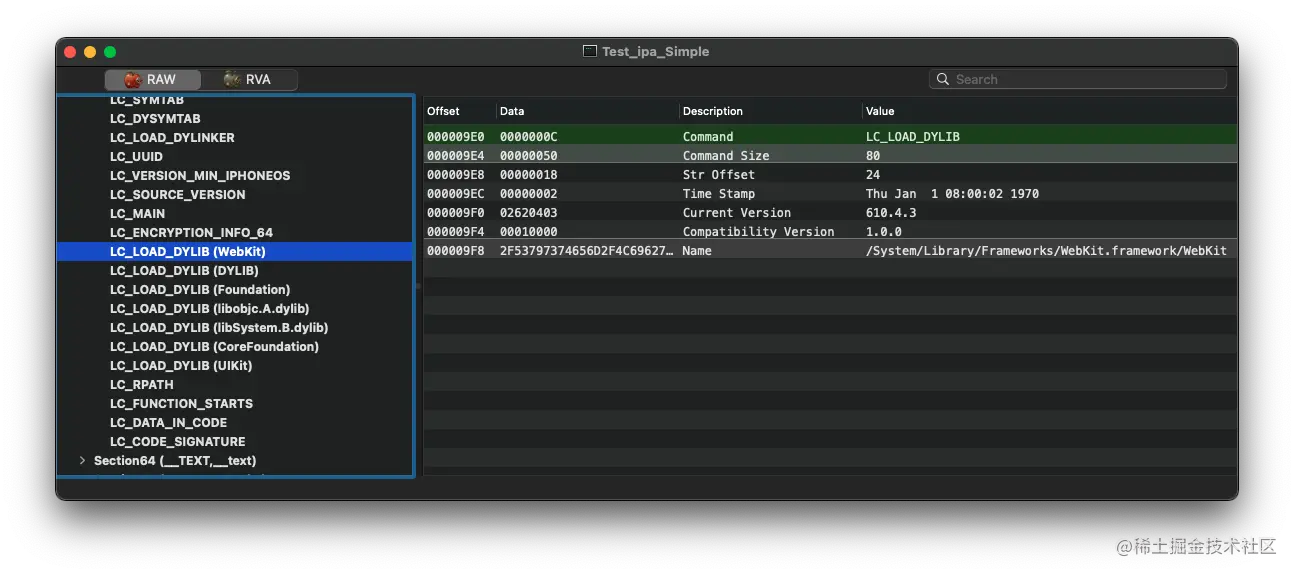1294x574 pixels.
Task: Switch to RAW address mode
Action: [x=152, y=79]
